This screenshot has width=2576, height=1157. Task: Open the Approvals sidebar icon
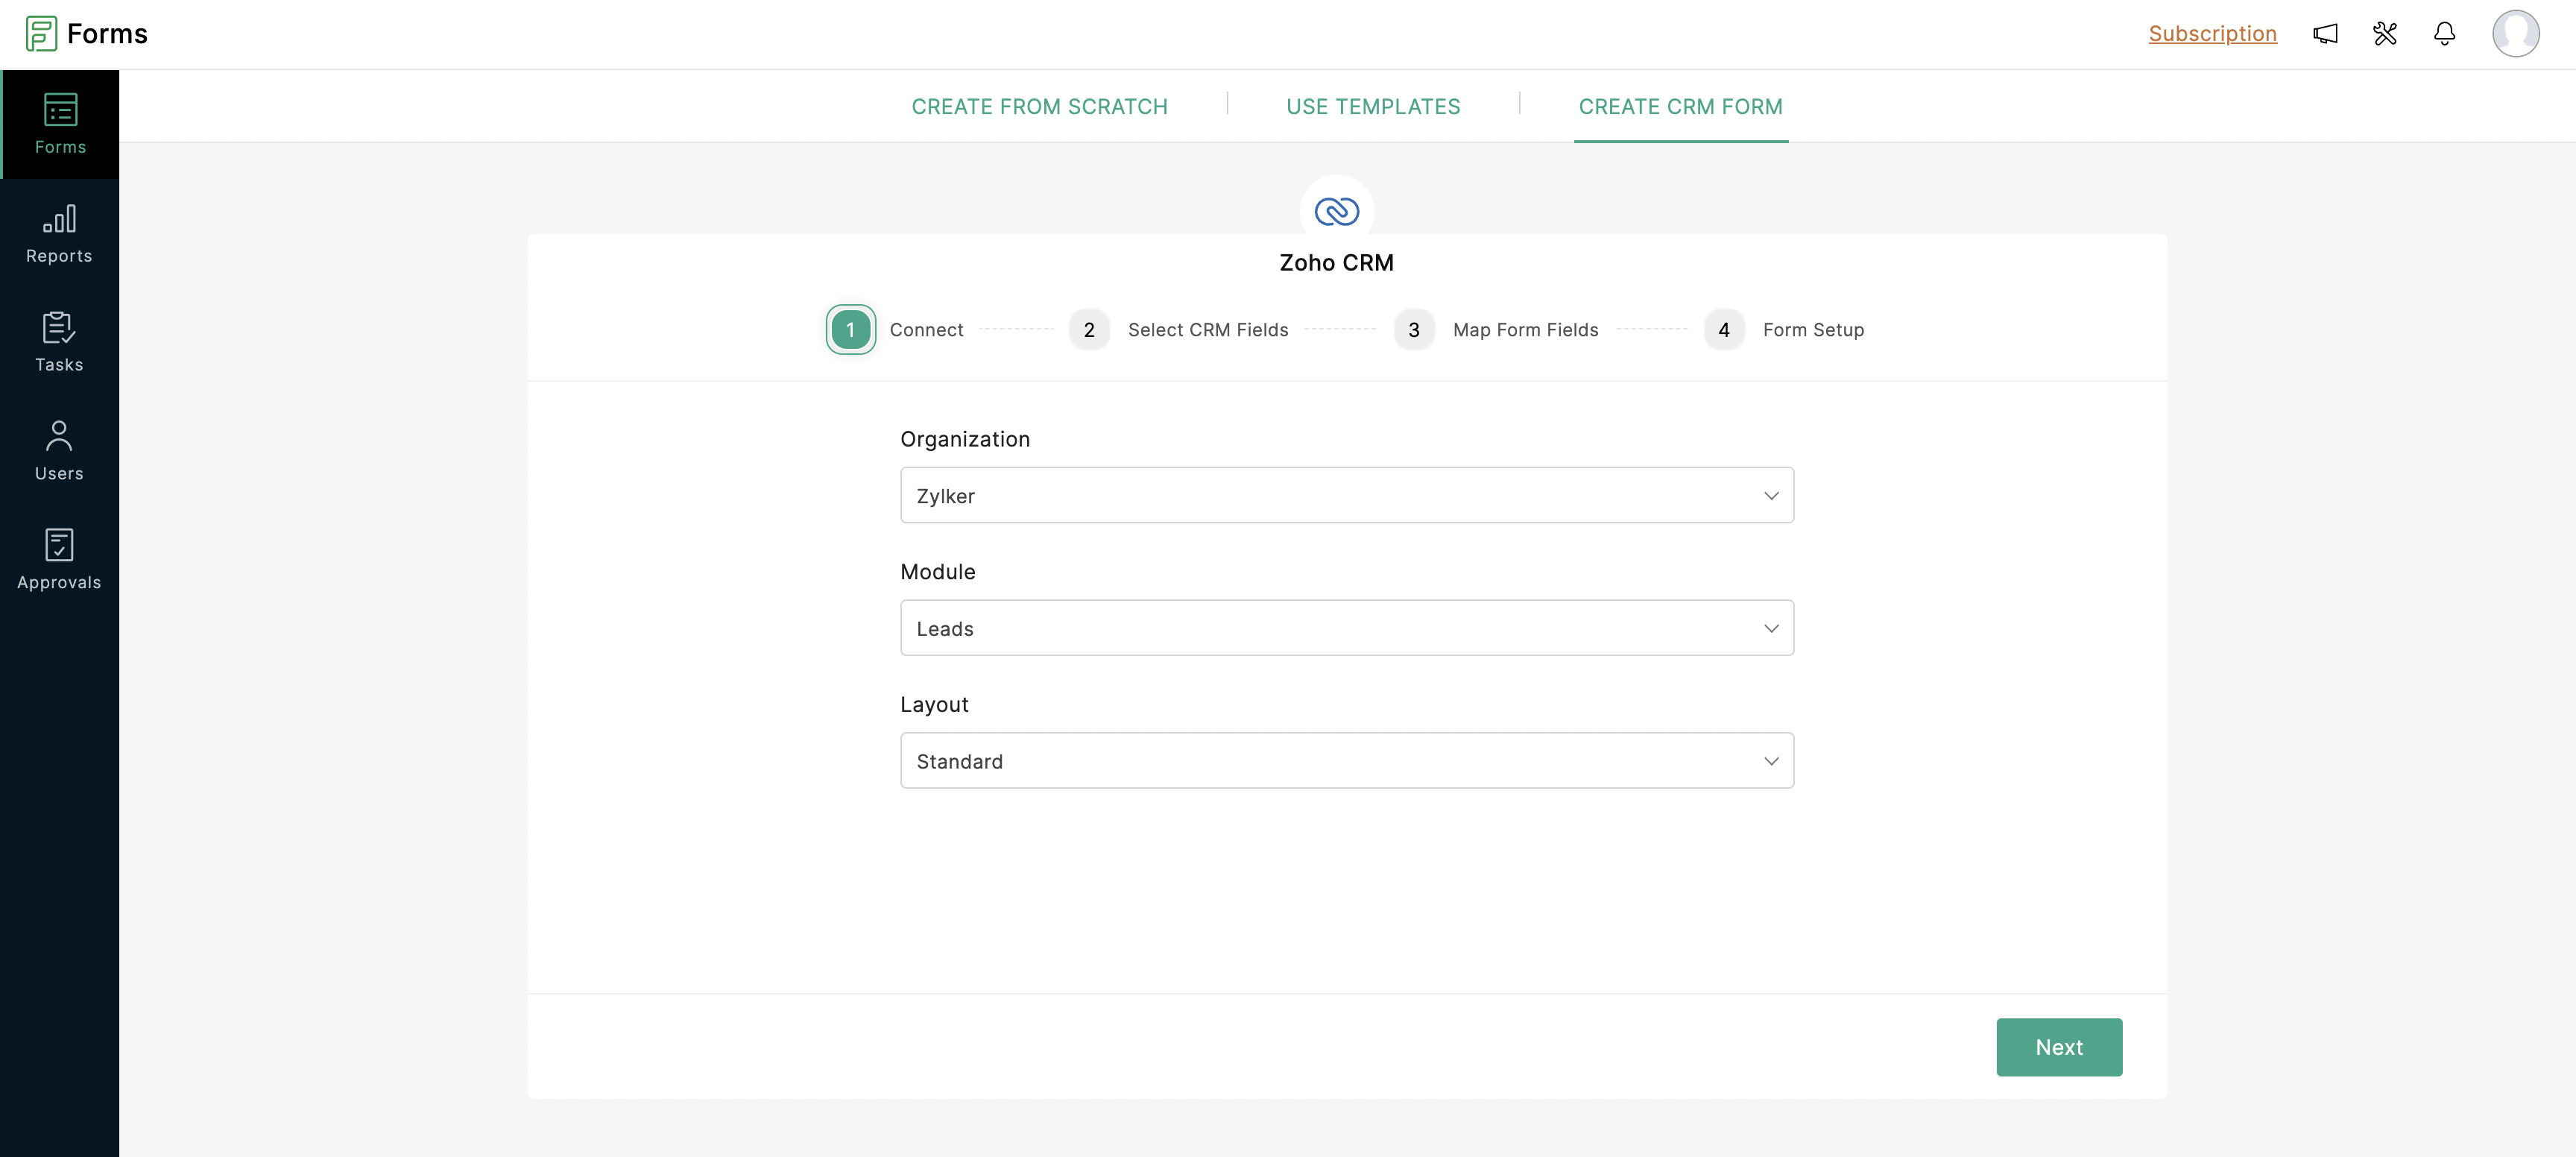pyautogui.click(x=59, y=560)
